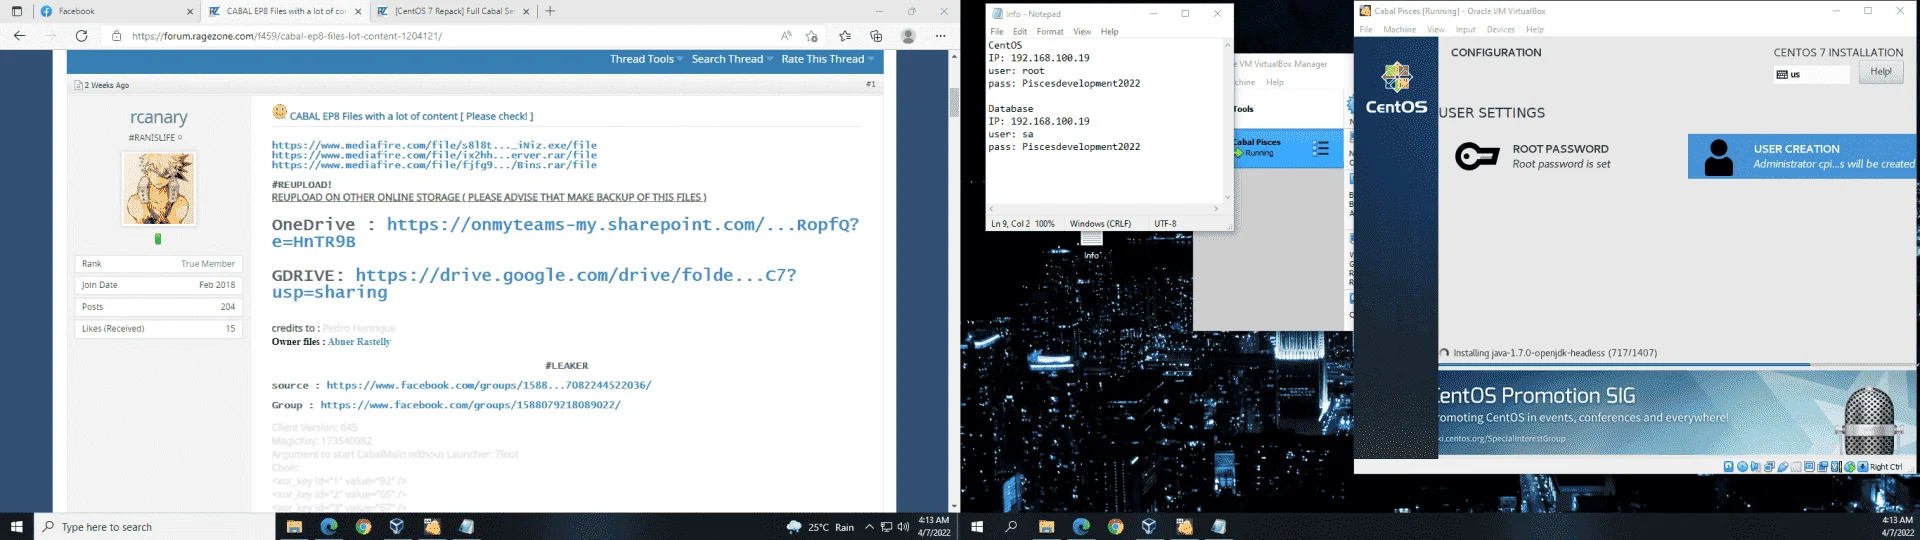View site information lock icon
Viewport: 1920px width, 540px height.
[116, 36]
